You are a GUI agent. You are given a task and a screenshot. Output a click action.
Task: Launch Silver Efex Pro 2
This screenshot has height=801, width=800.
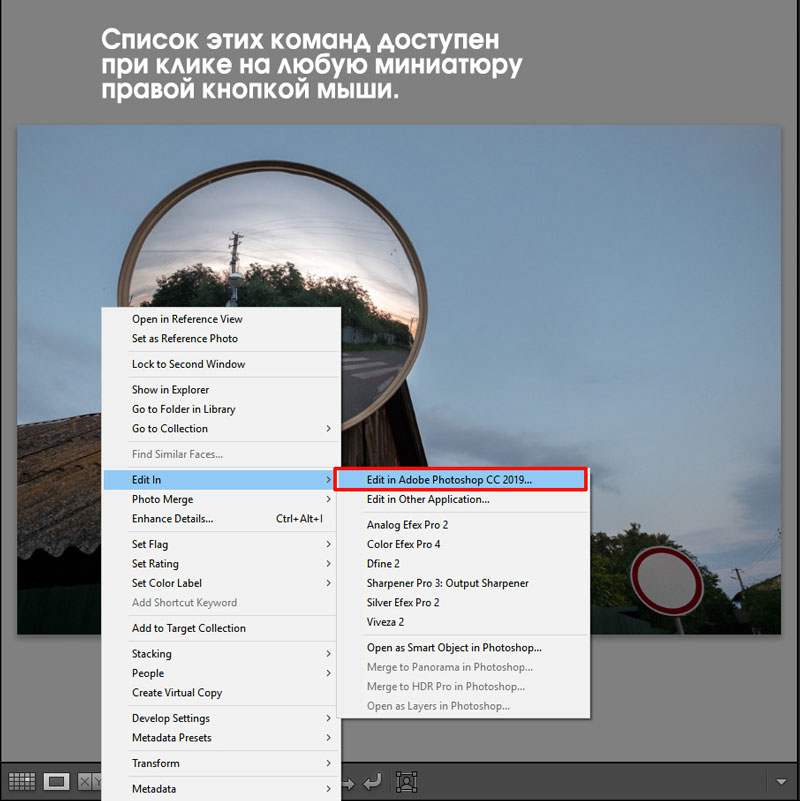pos(463,602)
